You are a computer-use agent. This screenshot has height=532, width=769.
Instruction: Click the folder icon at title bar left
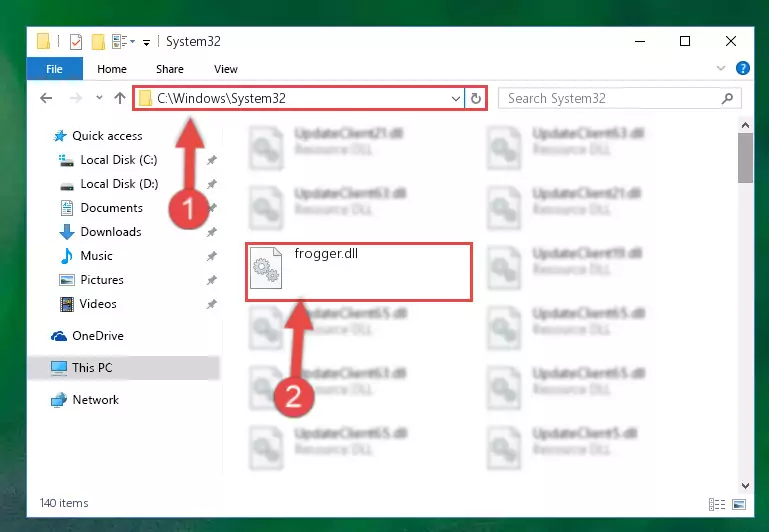click(x=44, y=42)
